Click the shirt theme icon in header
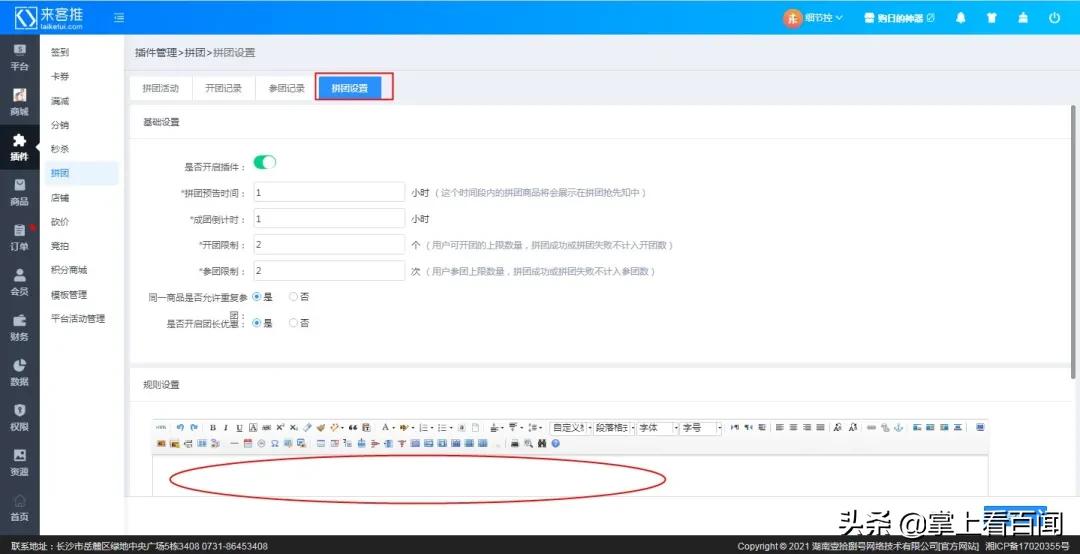Viewport: 1080px width, 554px height. [991, 18]
